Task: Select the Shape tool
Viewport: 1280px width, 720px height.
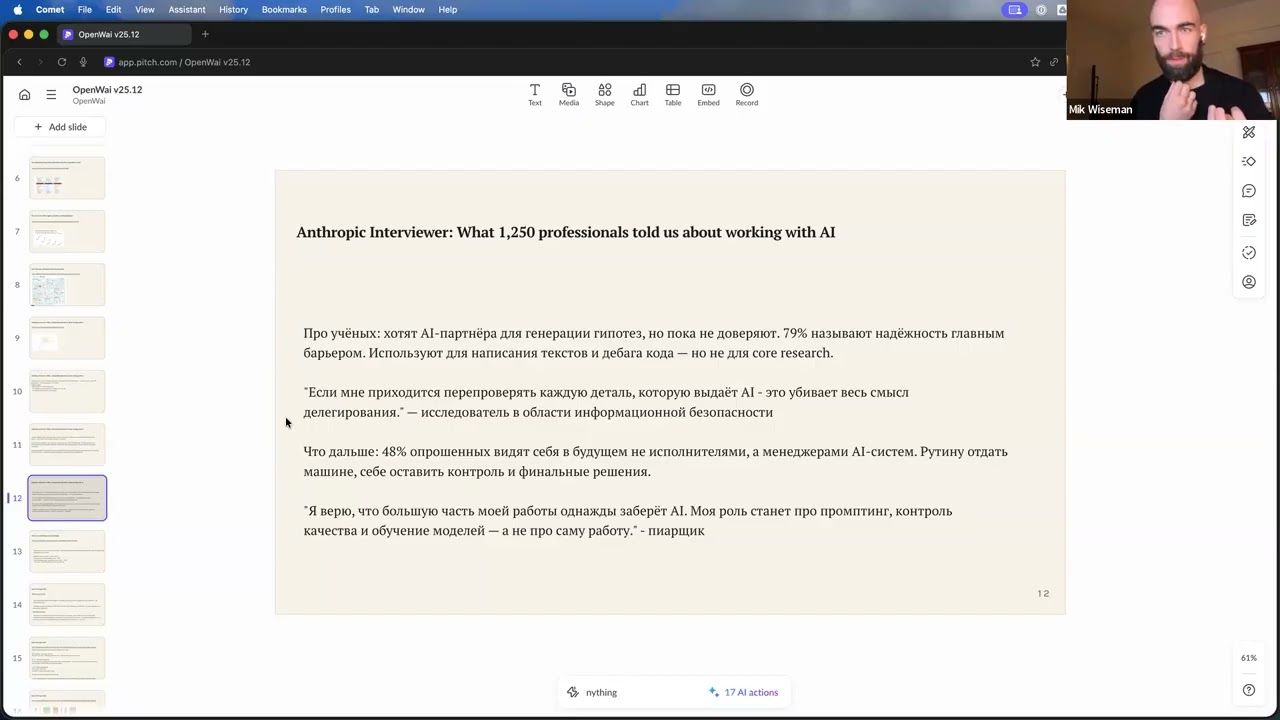Action: coord(605,95)
